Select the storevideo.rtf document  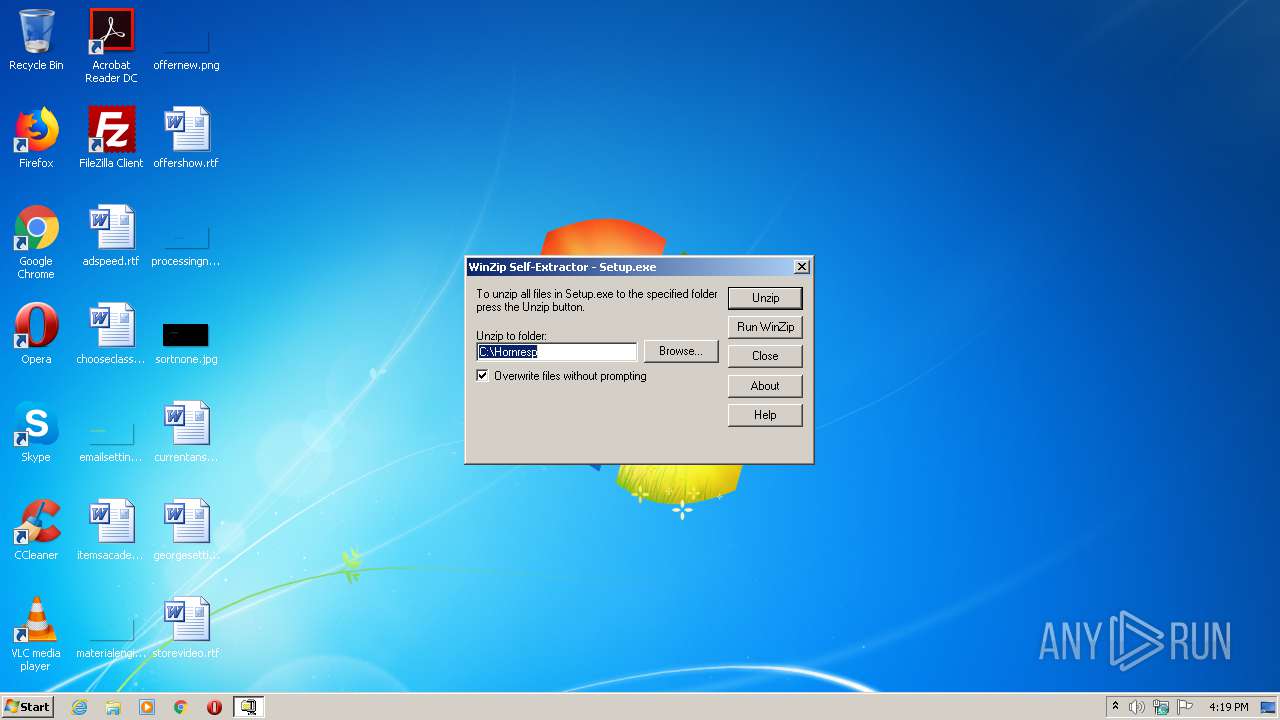(x=186, y=628)
